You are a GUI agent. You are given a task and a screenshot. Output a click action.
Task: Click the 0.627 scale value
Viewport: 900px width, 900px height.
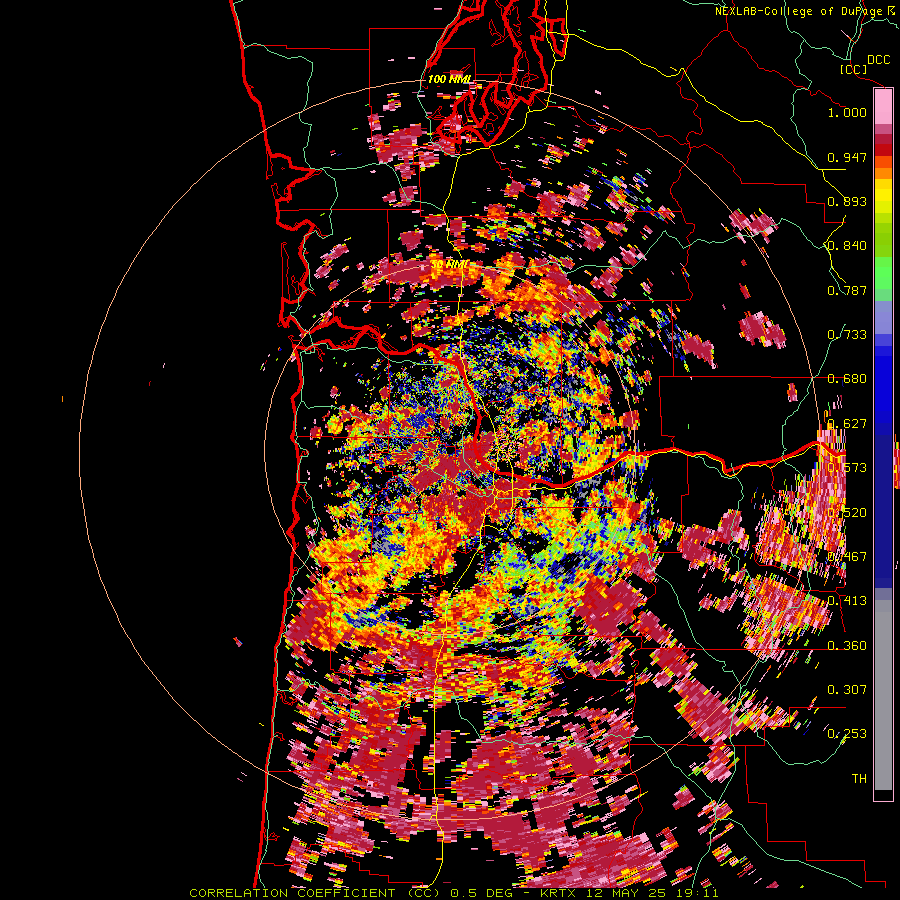(x=847, y=424)
